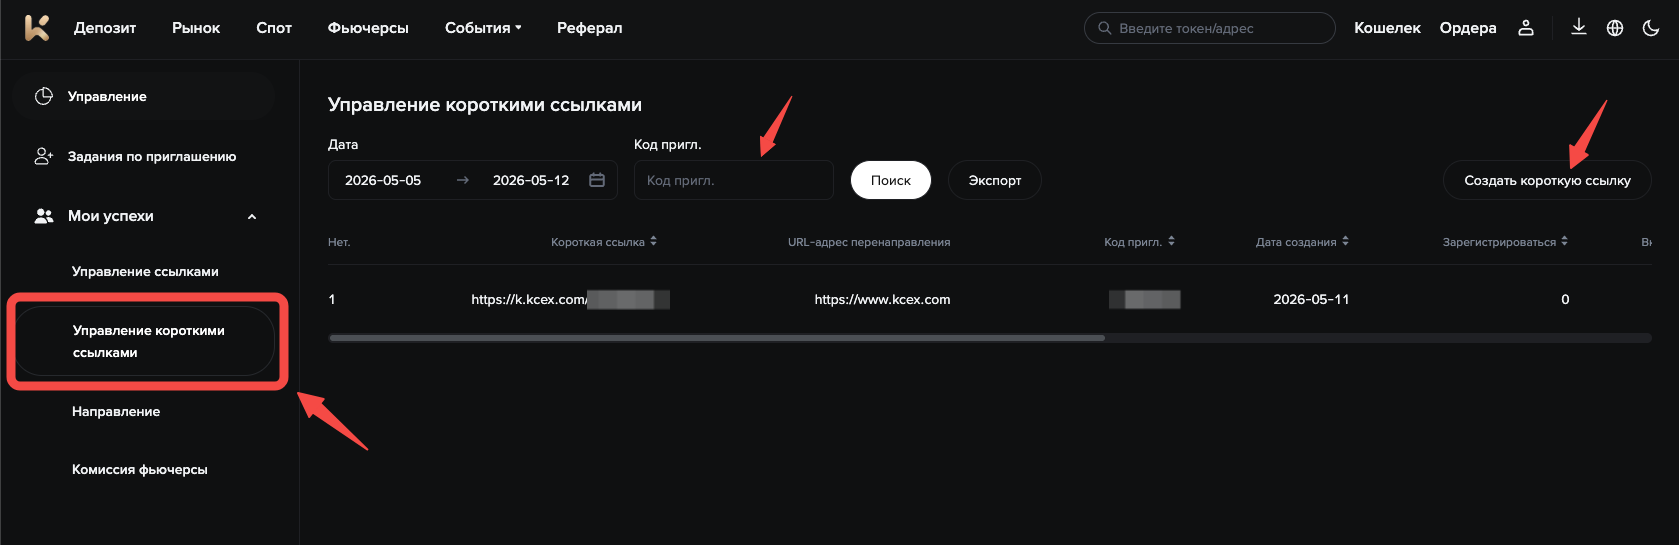Viewport: 1679px width, 545px height.
Task: Sort by Короткая ссылка column arrows
Action: 653,241
